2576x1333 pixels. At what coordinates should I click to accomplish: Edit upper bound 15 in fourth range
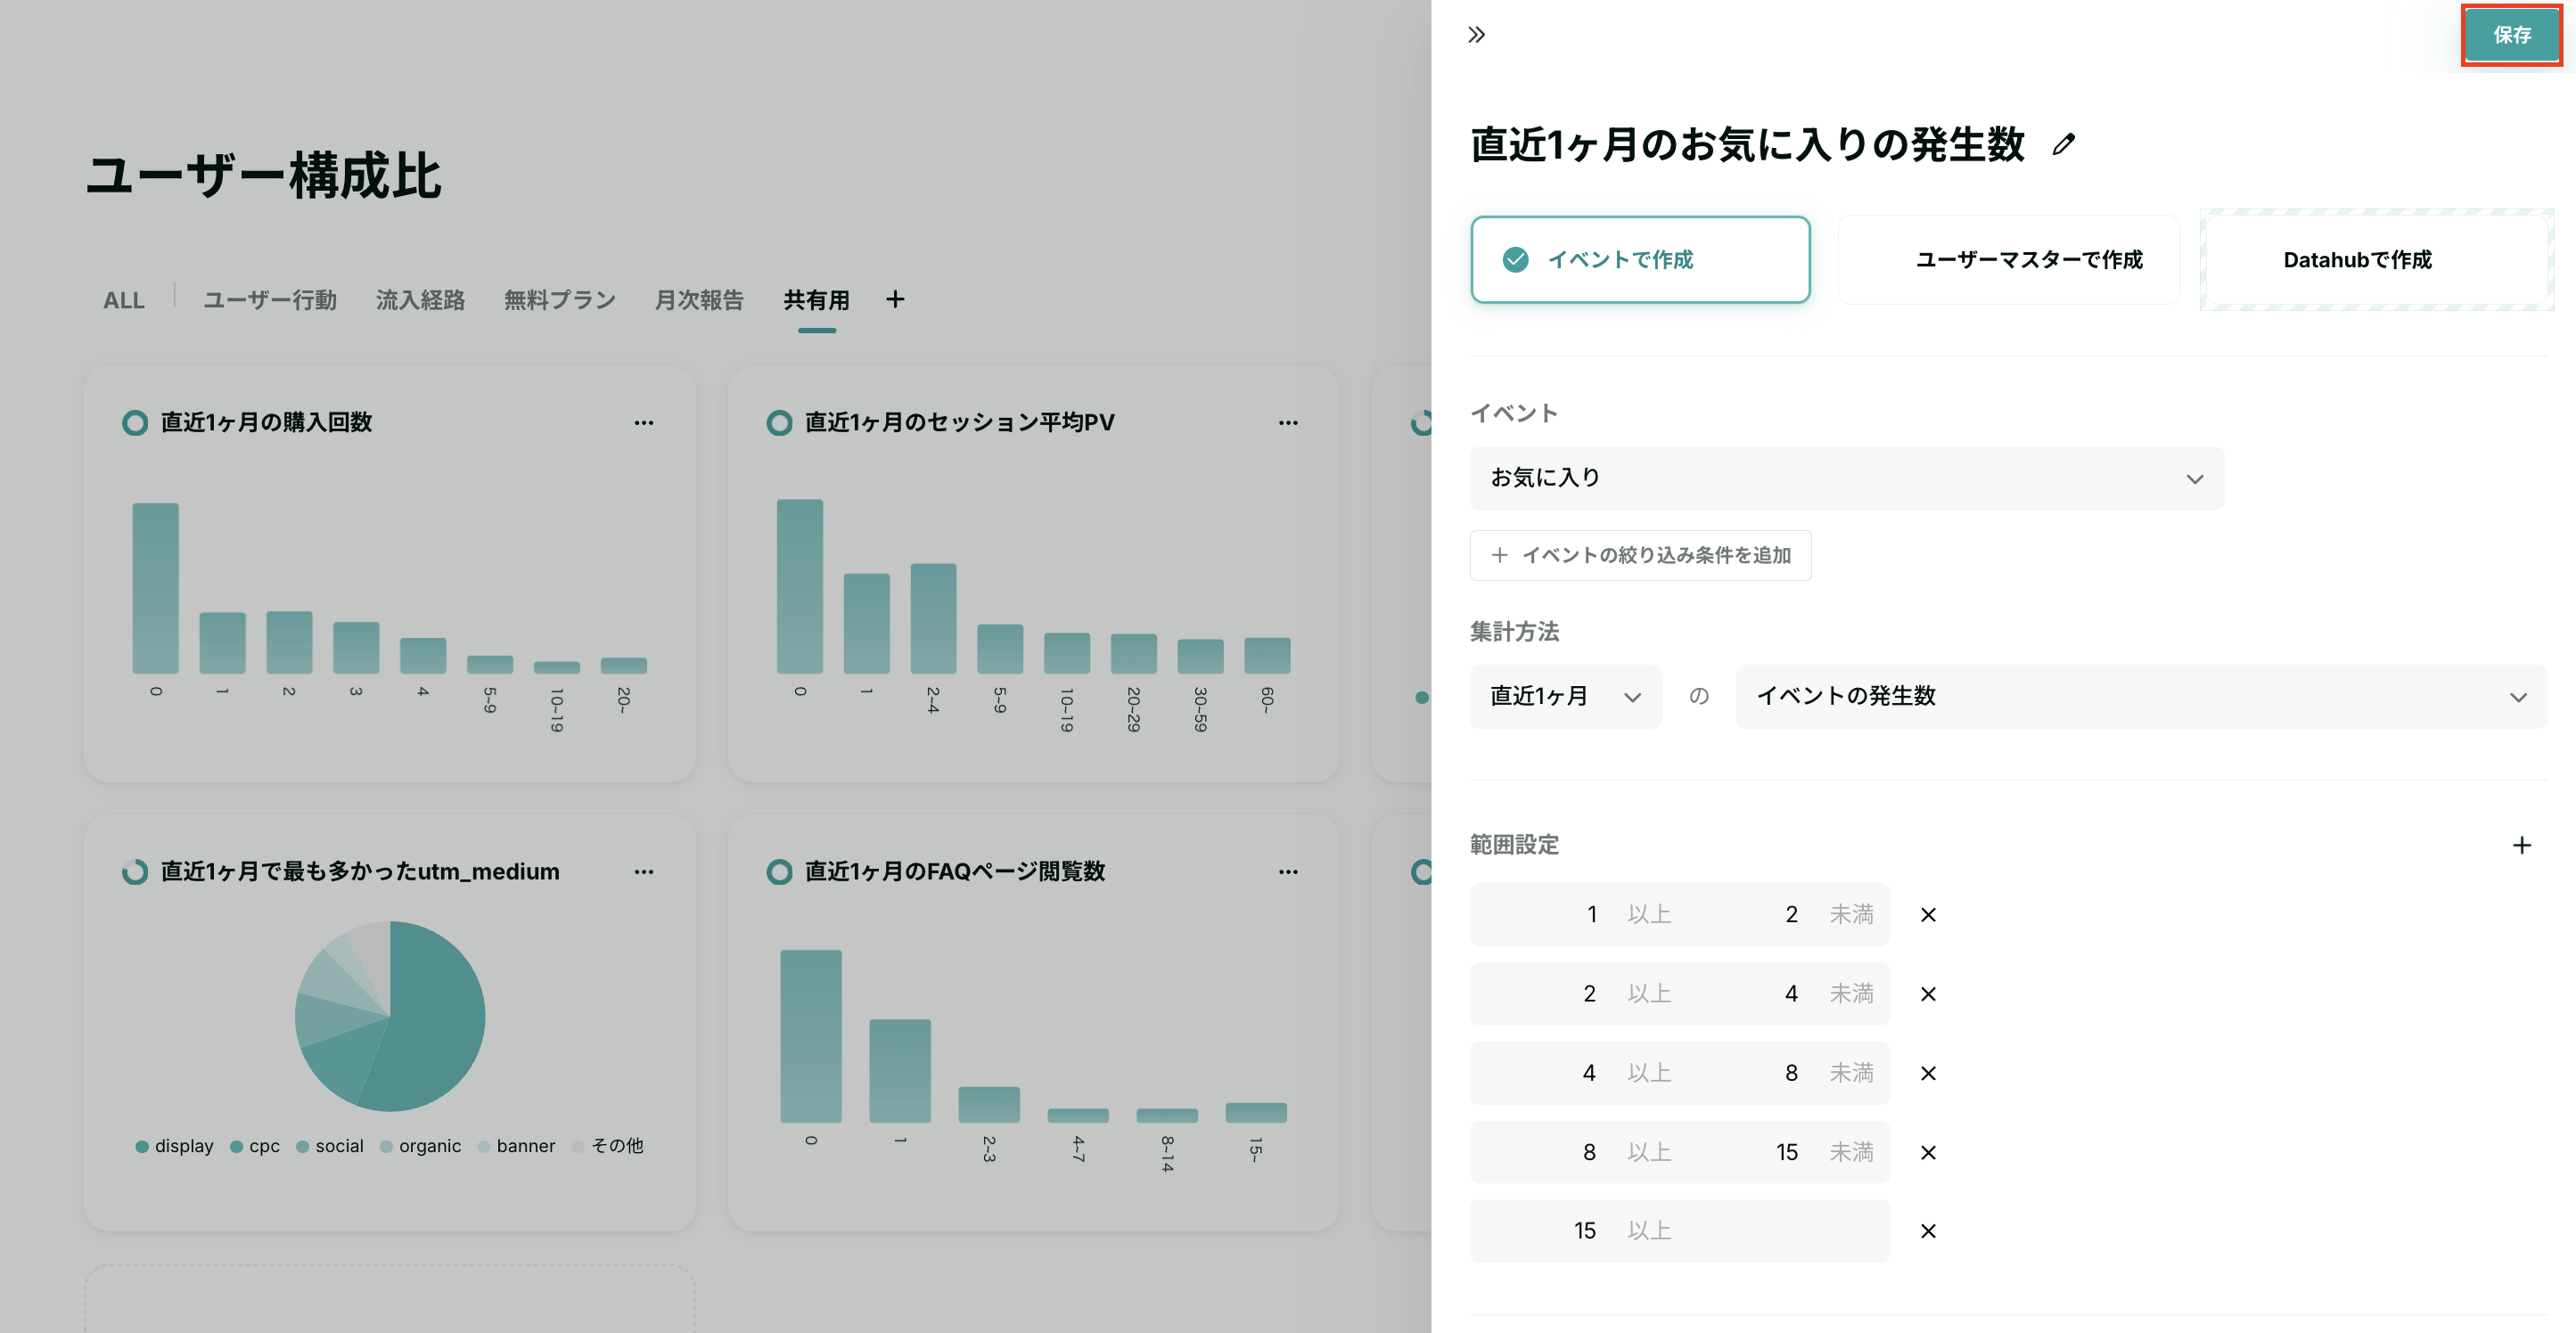(1786, 1152)
